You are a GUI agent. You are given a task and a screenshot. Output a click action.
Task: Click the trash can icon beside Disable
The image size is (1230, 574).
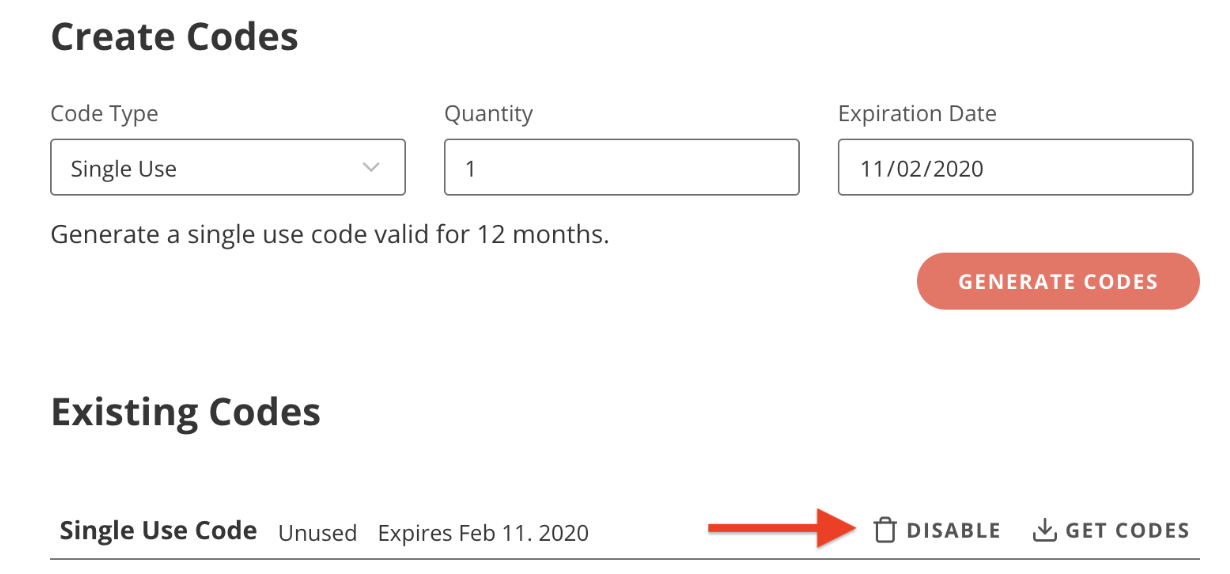(x=885, y=530)
